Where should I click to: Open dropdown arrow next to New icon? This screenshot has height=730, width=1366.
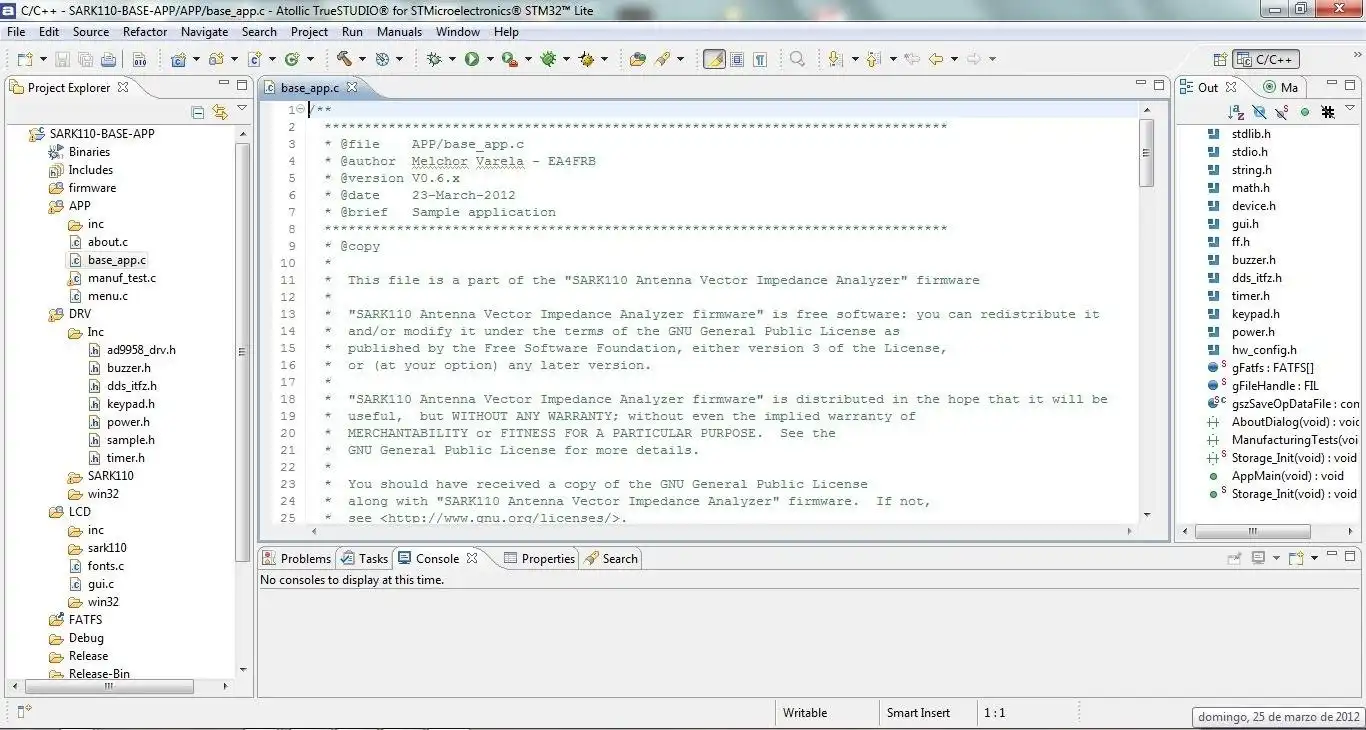pos(42,60)
